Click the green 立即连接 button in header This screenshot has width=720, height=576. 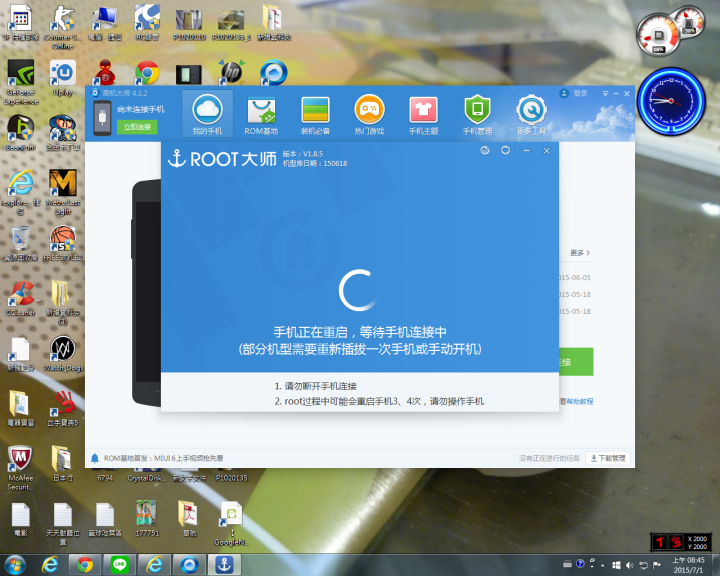[x=137, y=127]
